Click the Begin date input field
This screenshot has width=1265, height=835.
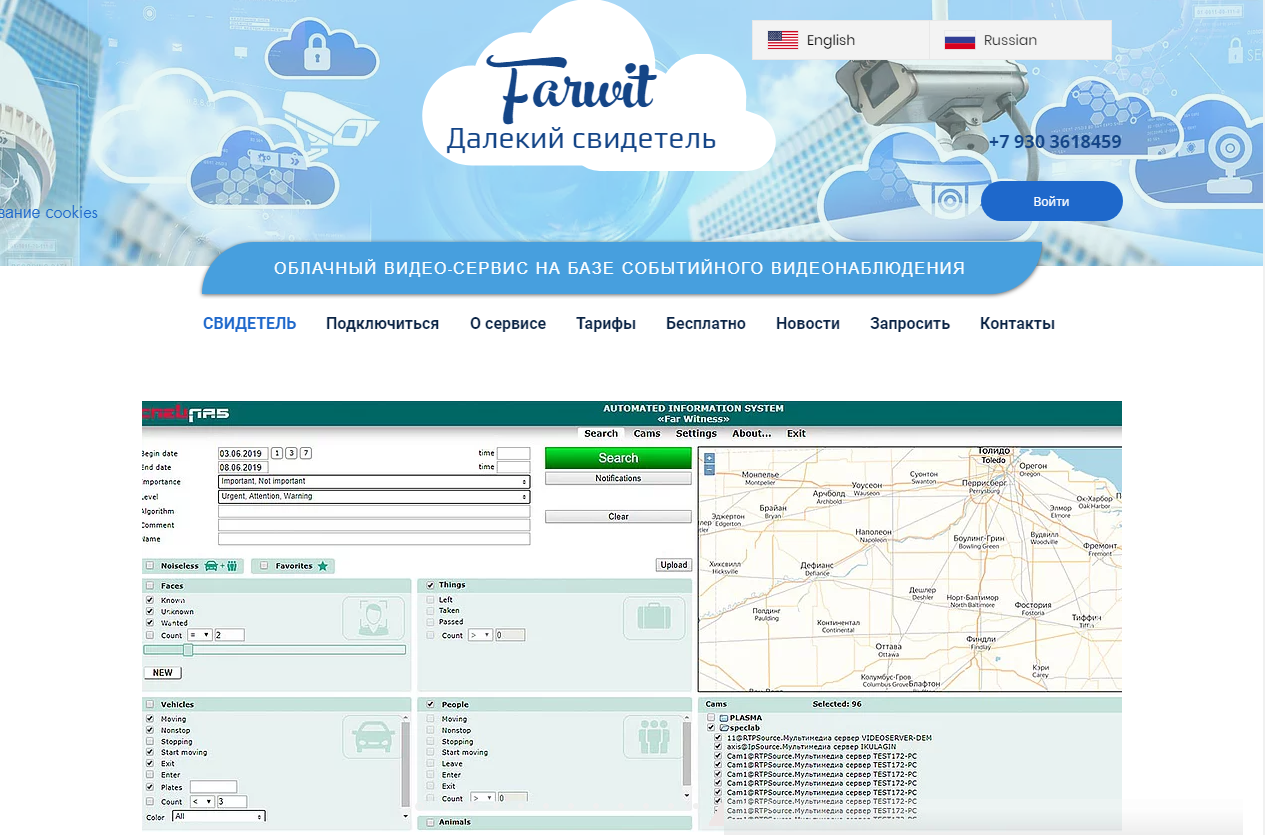(243, 453)
